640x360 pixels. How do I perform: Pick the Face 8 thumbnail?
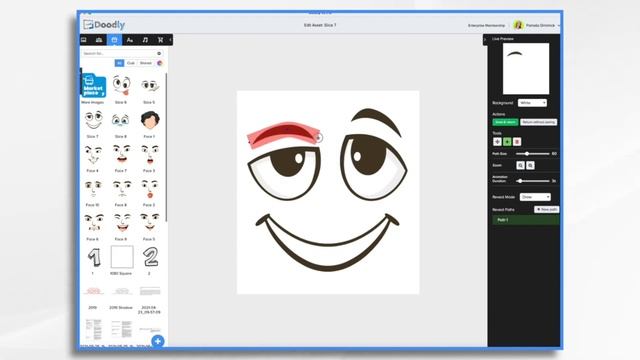click(121, 189)
